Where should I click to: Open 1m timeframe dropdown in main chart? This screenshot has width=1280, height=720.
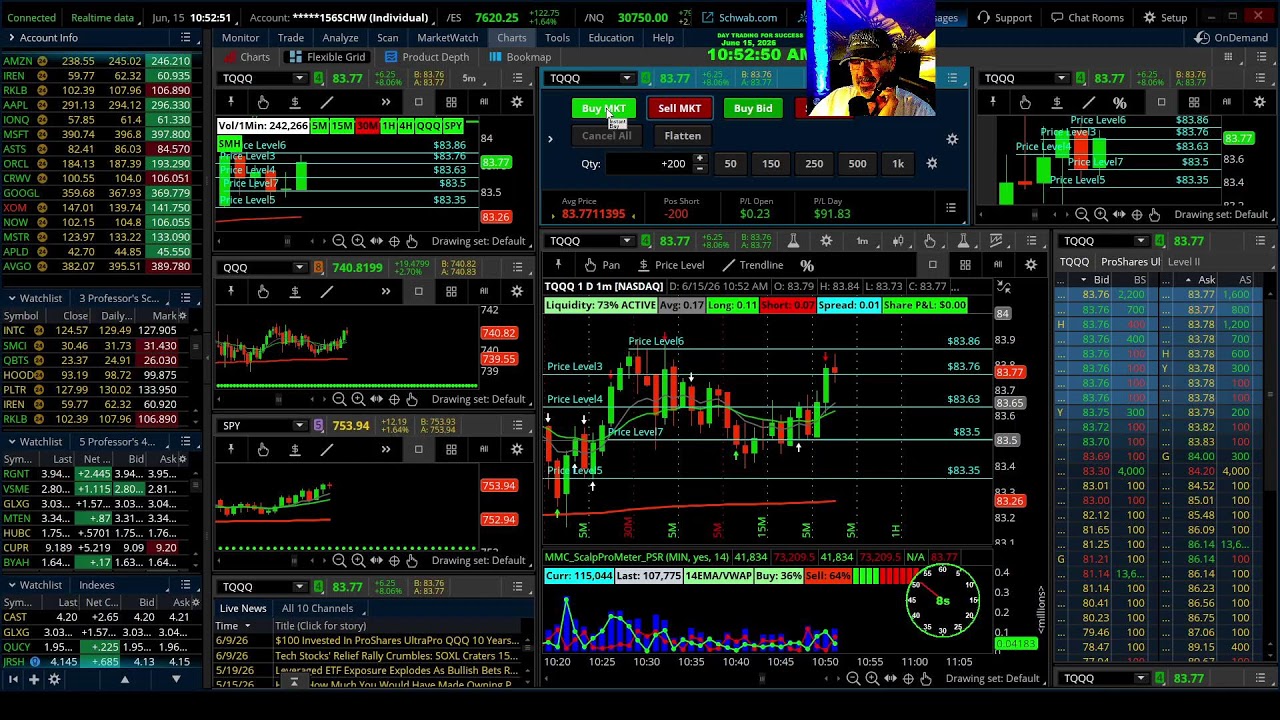tap(862, 241)
